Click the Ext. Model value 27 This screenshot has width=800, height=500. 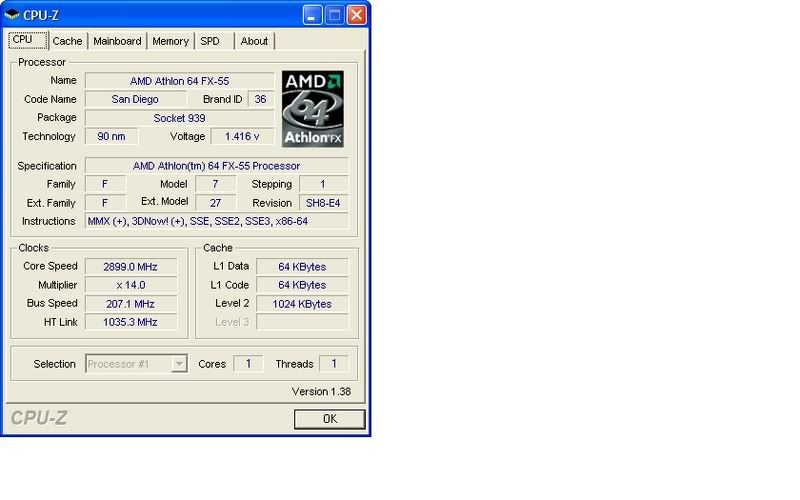215,203
